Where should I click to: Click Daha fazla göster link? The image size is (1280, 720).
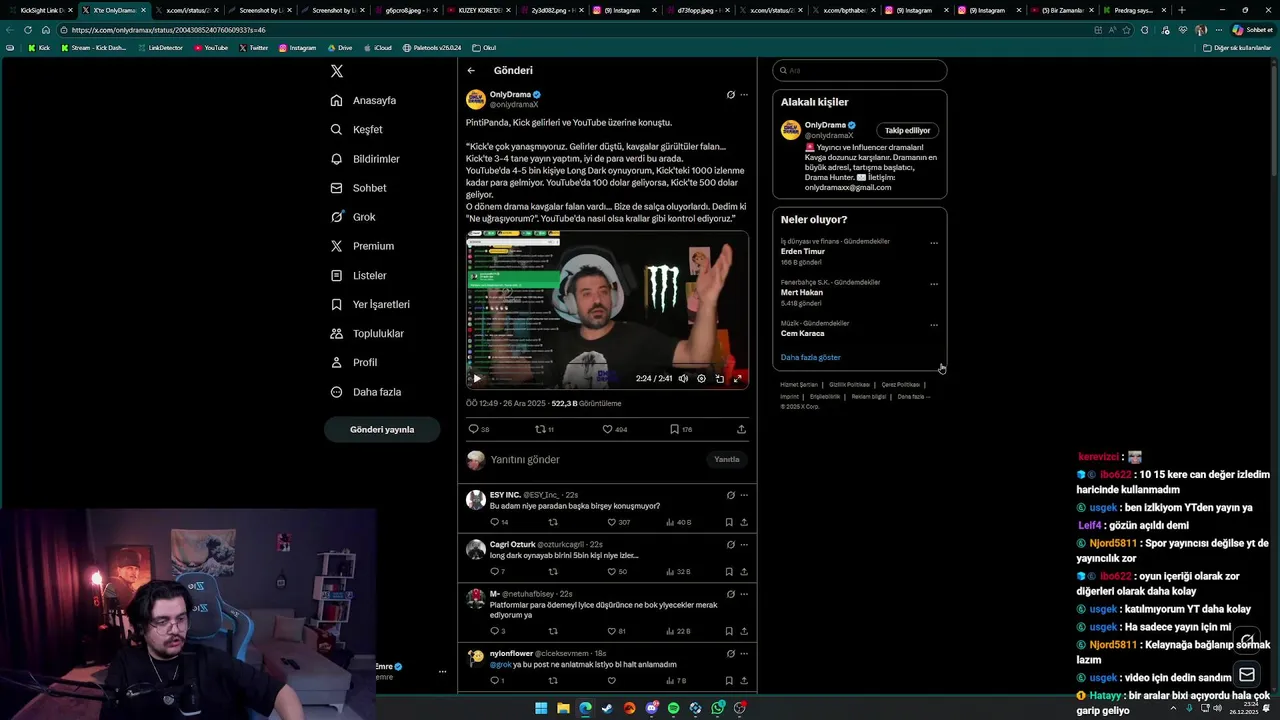[x=811, y=357]
